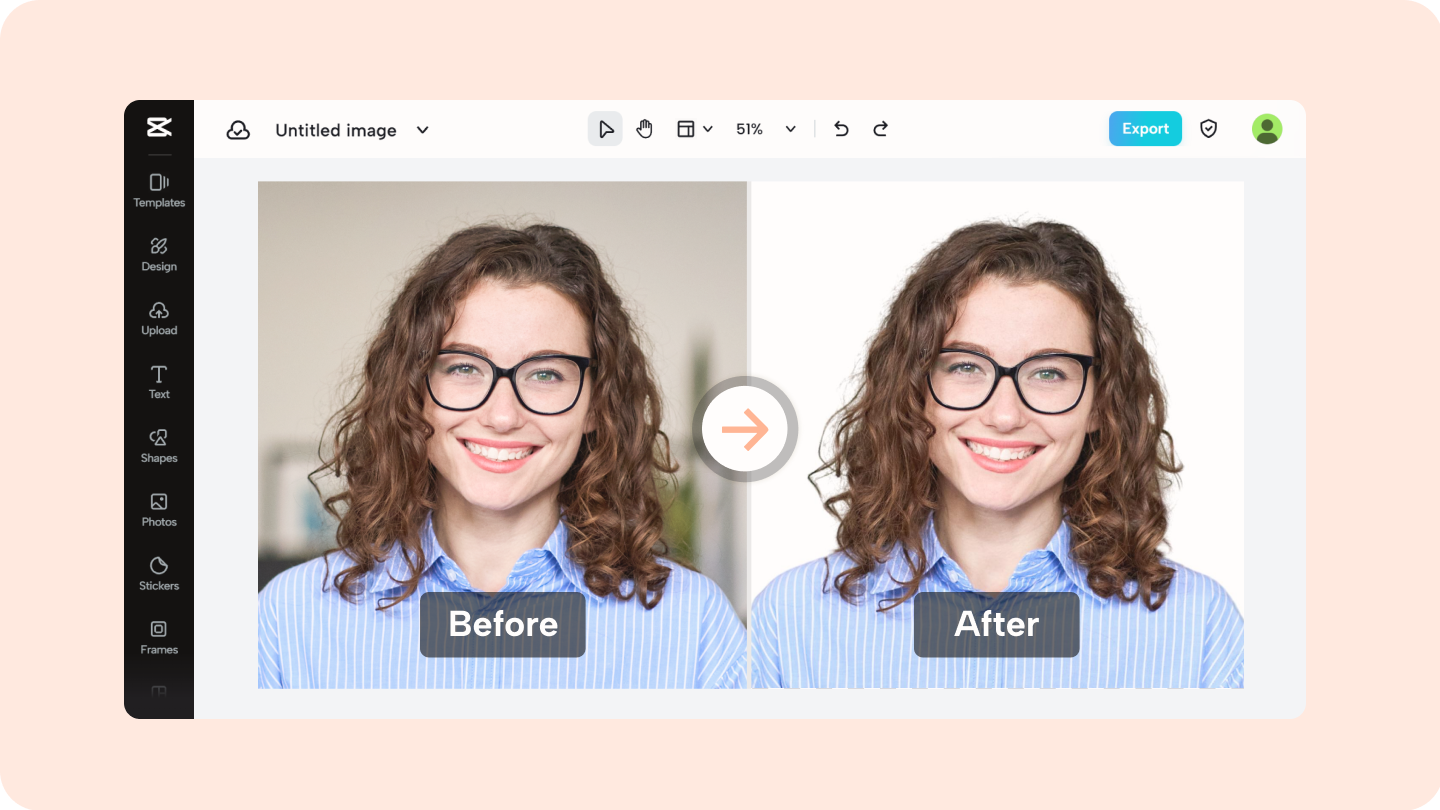Open the Untitled image rename dropdown
The image size is (1440, 810).
421,130
